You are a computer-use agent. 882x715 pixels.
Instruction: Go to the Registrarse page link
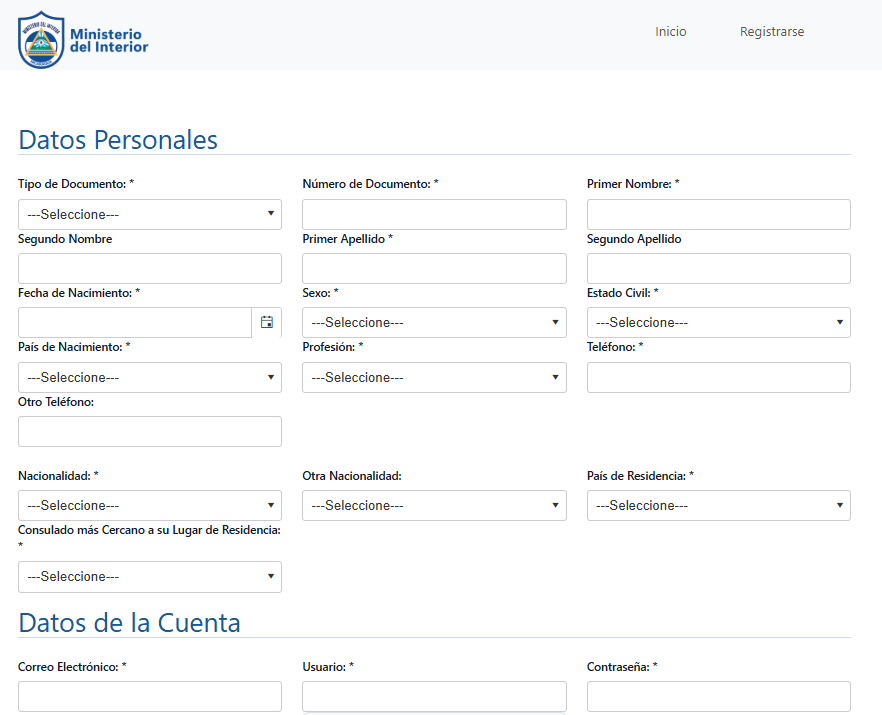[772, 32]
